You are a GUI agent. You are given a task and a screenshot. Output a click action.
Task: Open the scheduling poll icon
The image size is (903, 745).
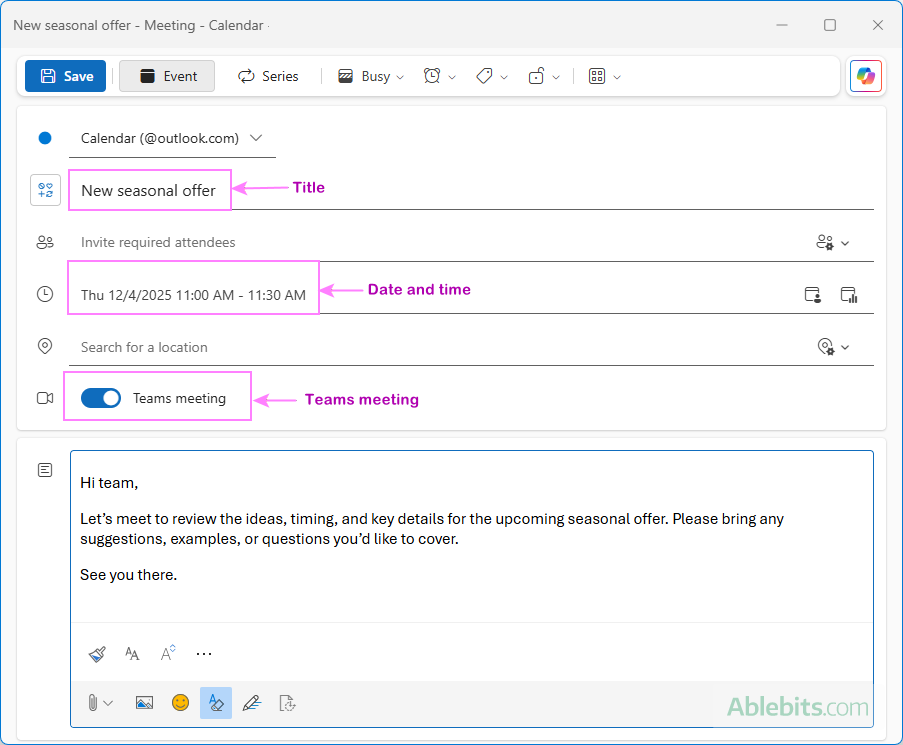[x=849, y=294]
